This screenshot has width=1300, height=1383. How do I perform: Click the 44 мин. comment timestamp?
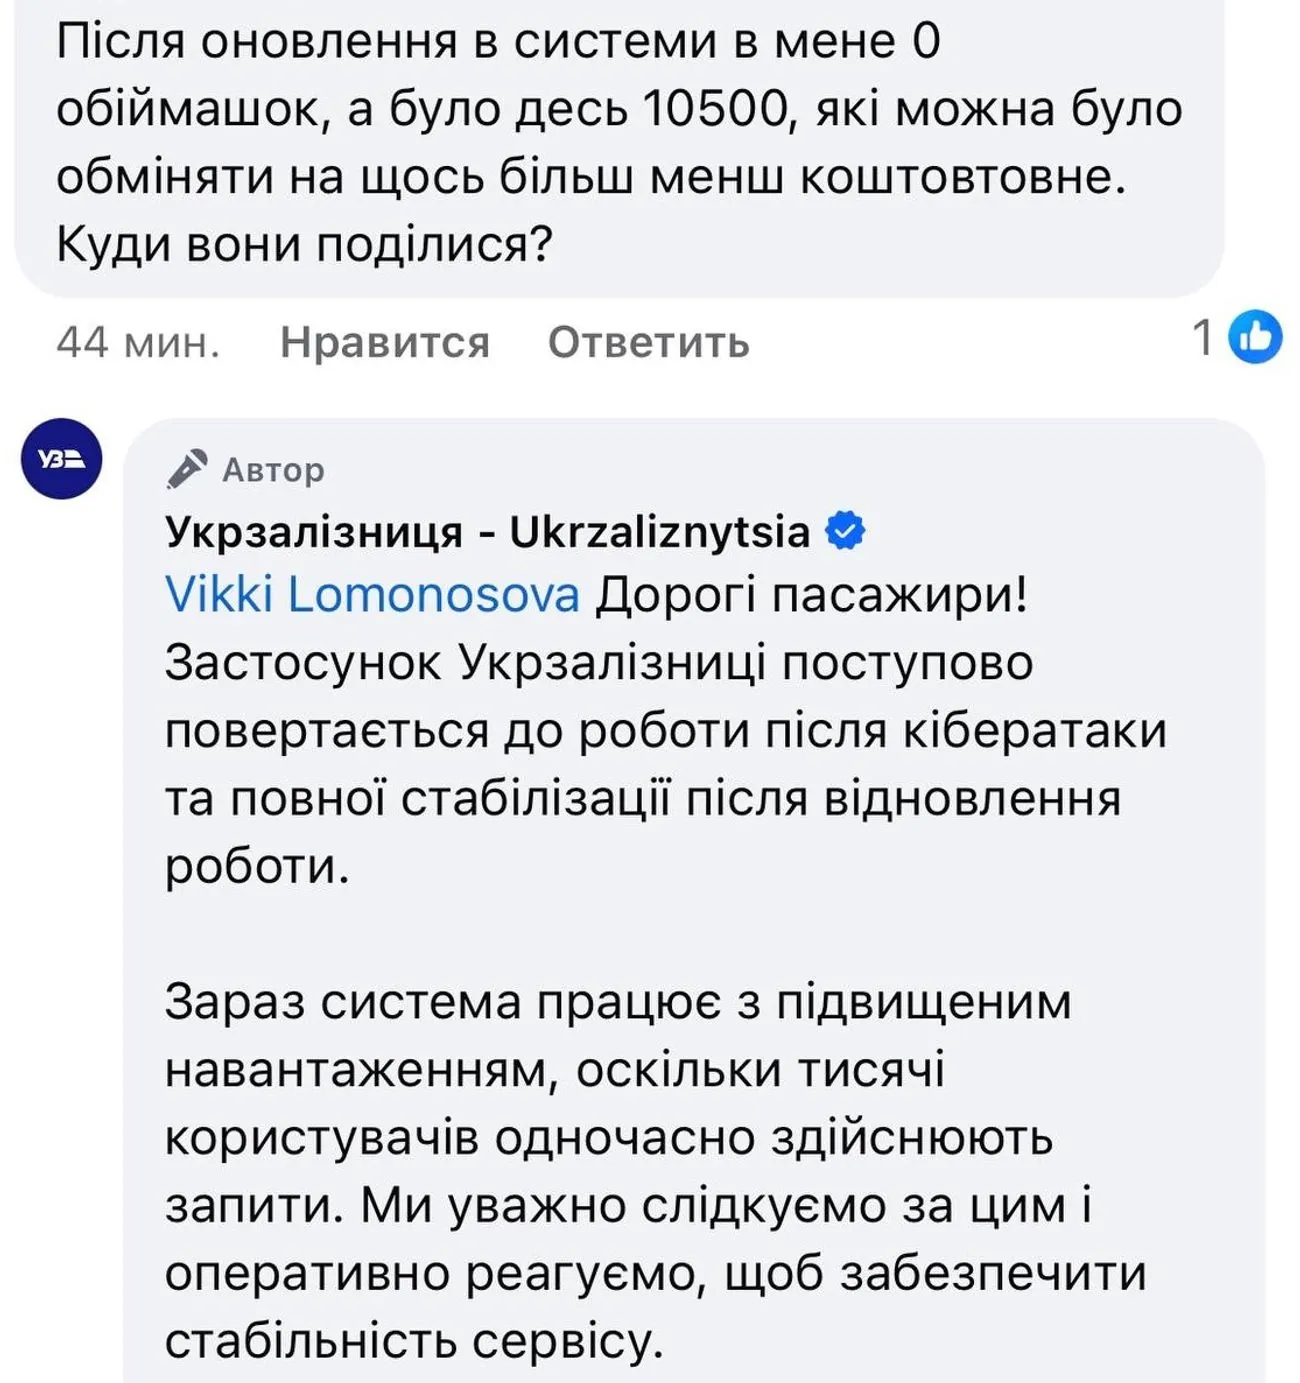coord(138,342)
